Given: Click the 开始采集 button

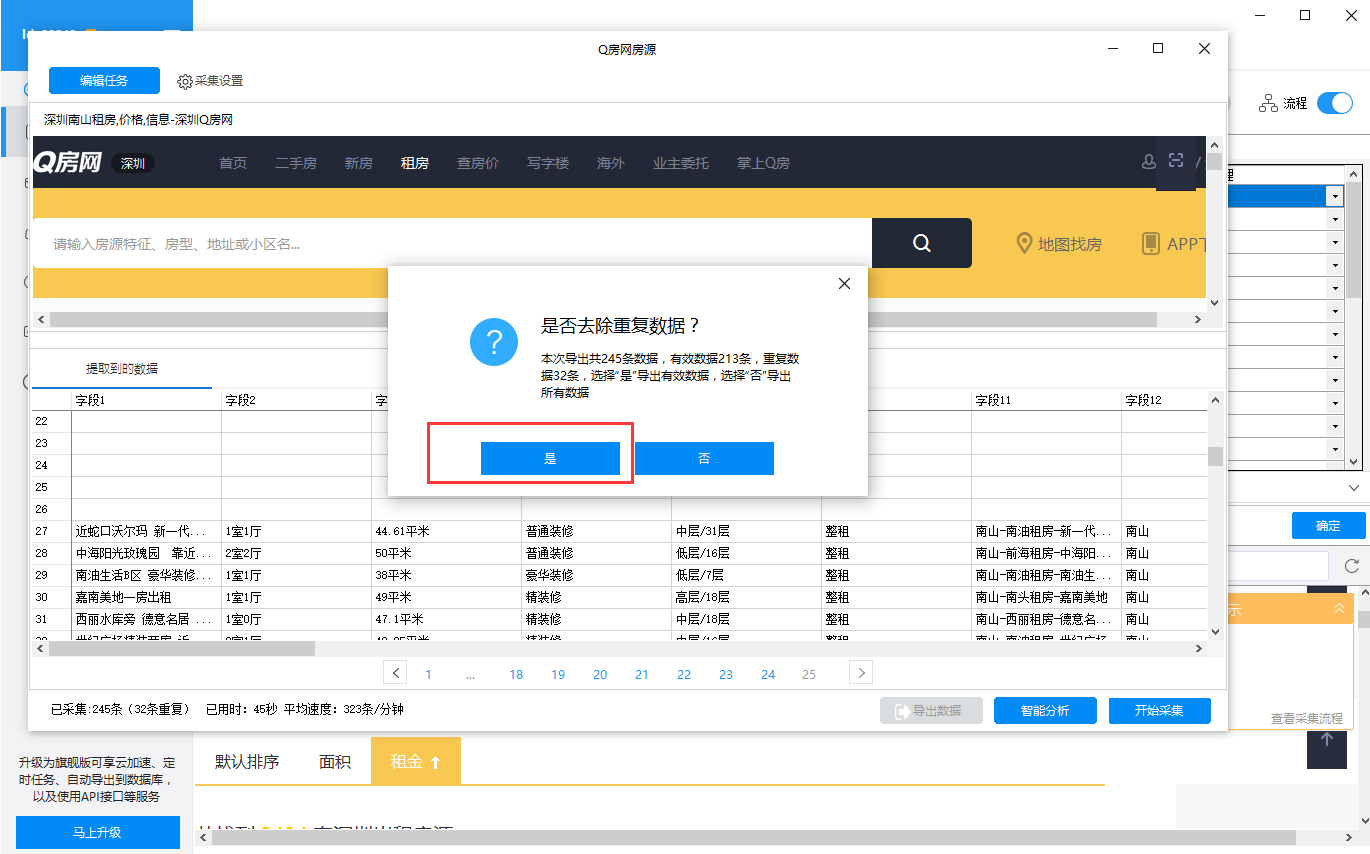Looking at the screenshot, I should coord(1160,711).
